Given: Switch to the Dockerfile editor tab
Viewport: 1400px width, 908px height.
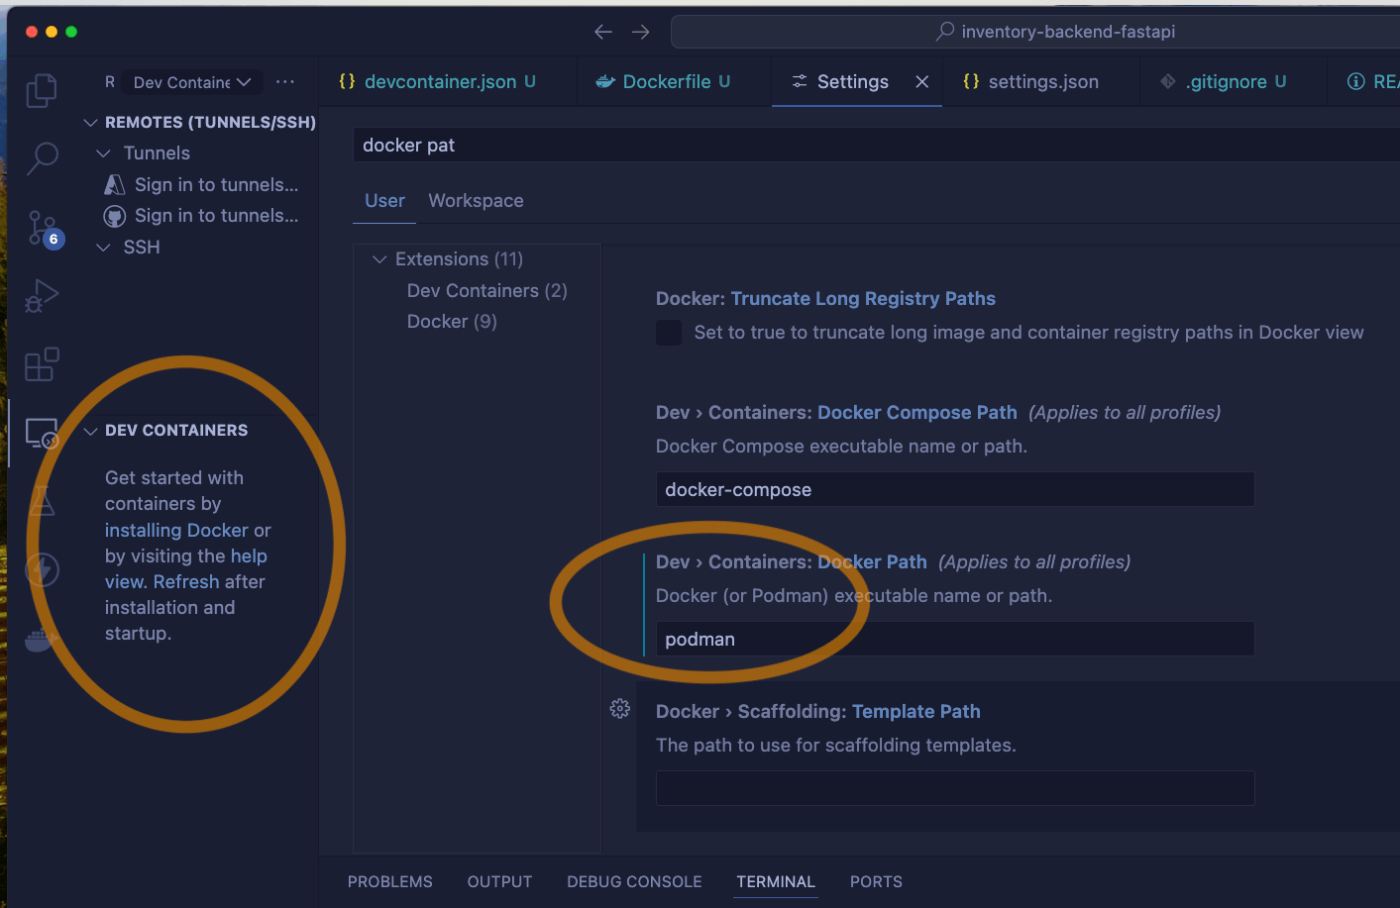Looking at the screenshot, I should (x=675, y=82).
